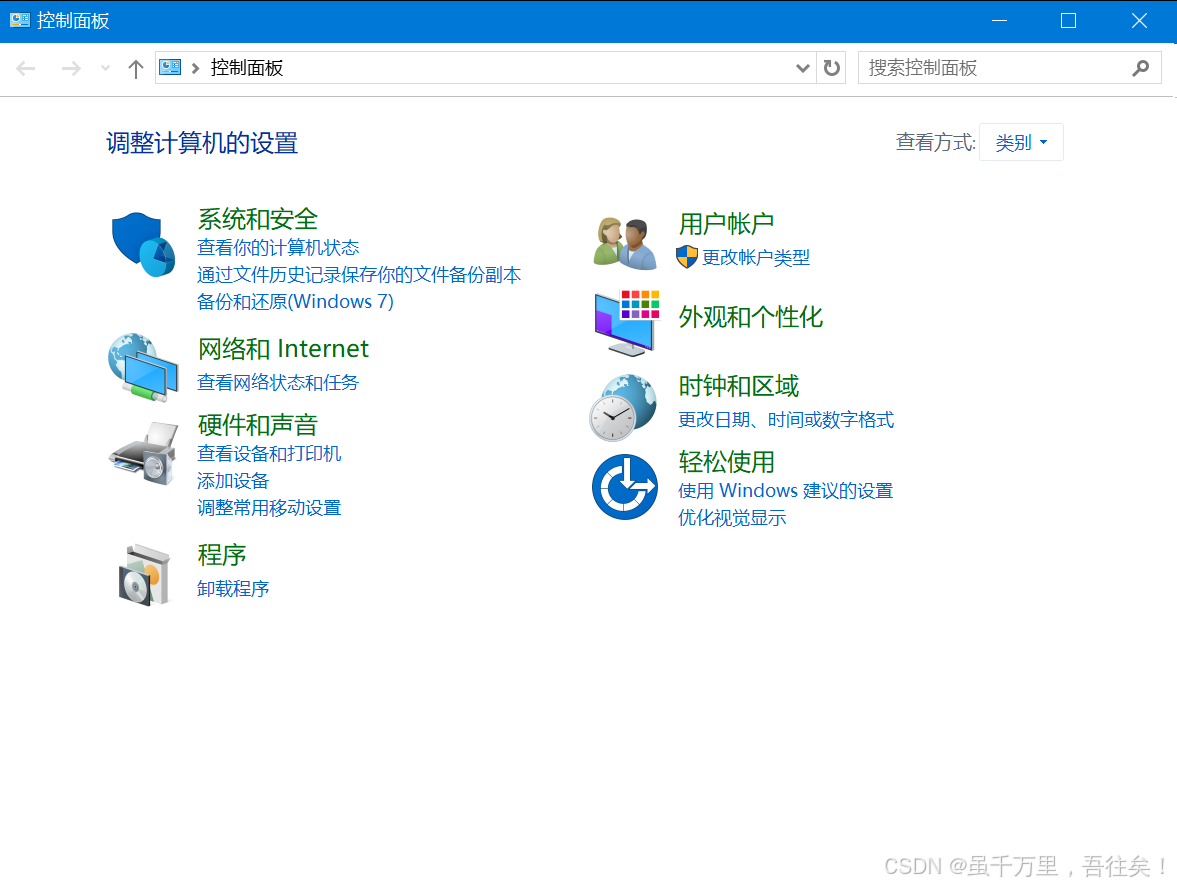The image size is (1177, 886).
Task: Open the 类别 view mode dropdown
Action: coord(1021,142)
